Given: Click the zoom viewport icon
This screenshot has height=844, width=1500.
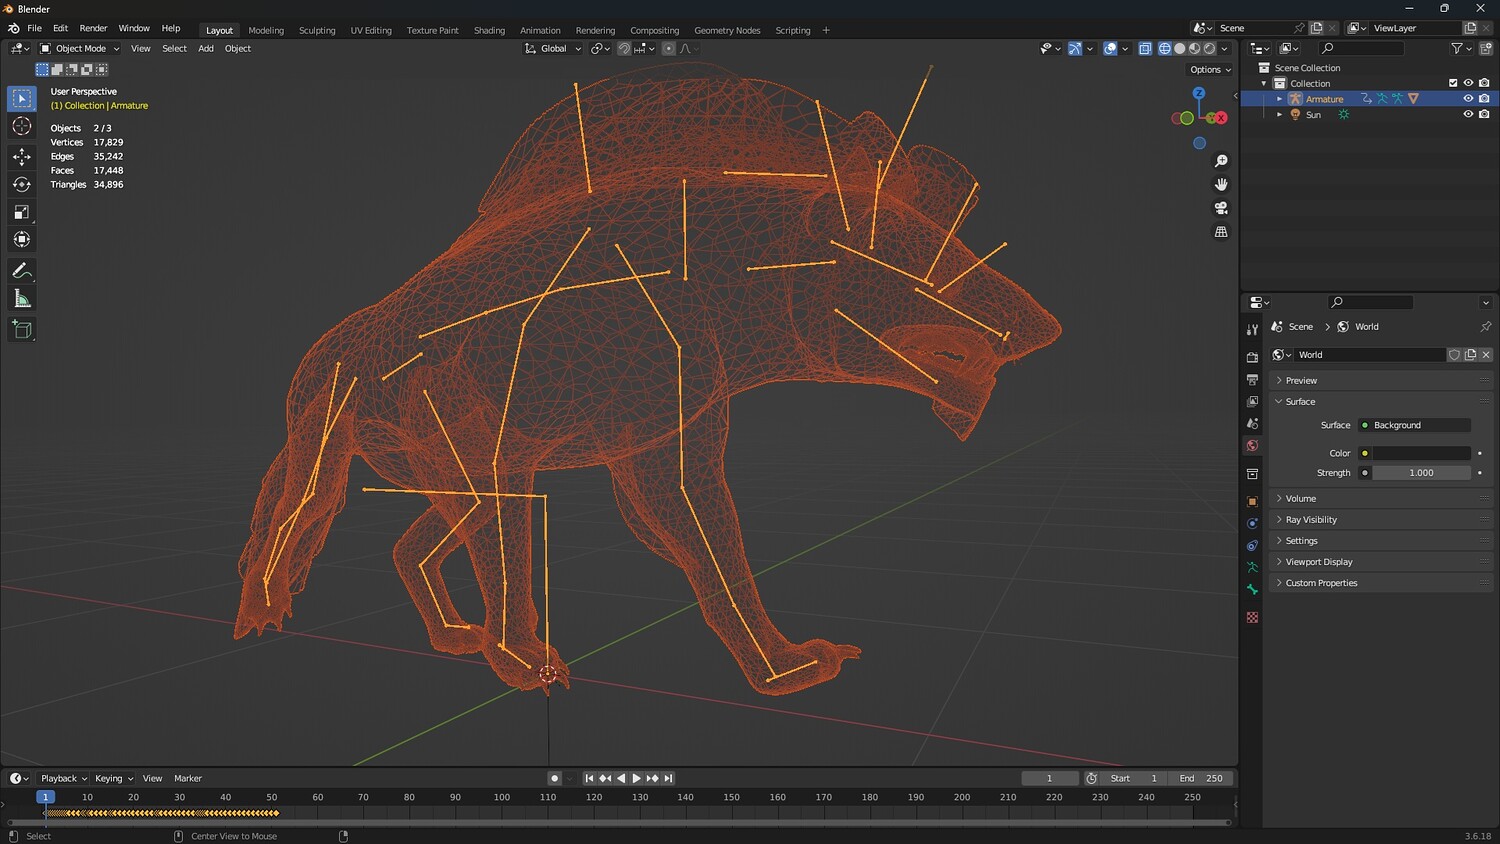Looking at the screenshot, I should [1221, 161].
